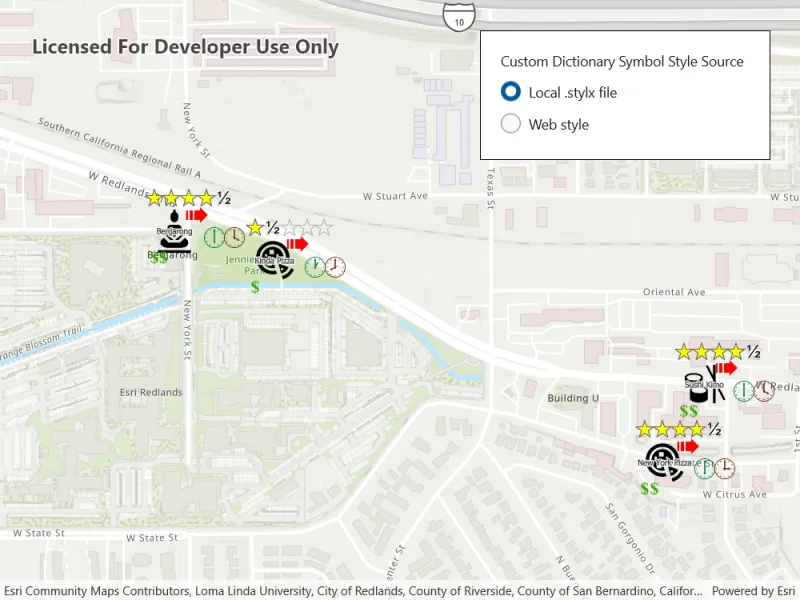Click Sushi Kimo's star rating row
Screen dimensions: 800x600
718,352
